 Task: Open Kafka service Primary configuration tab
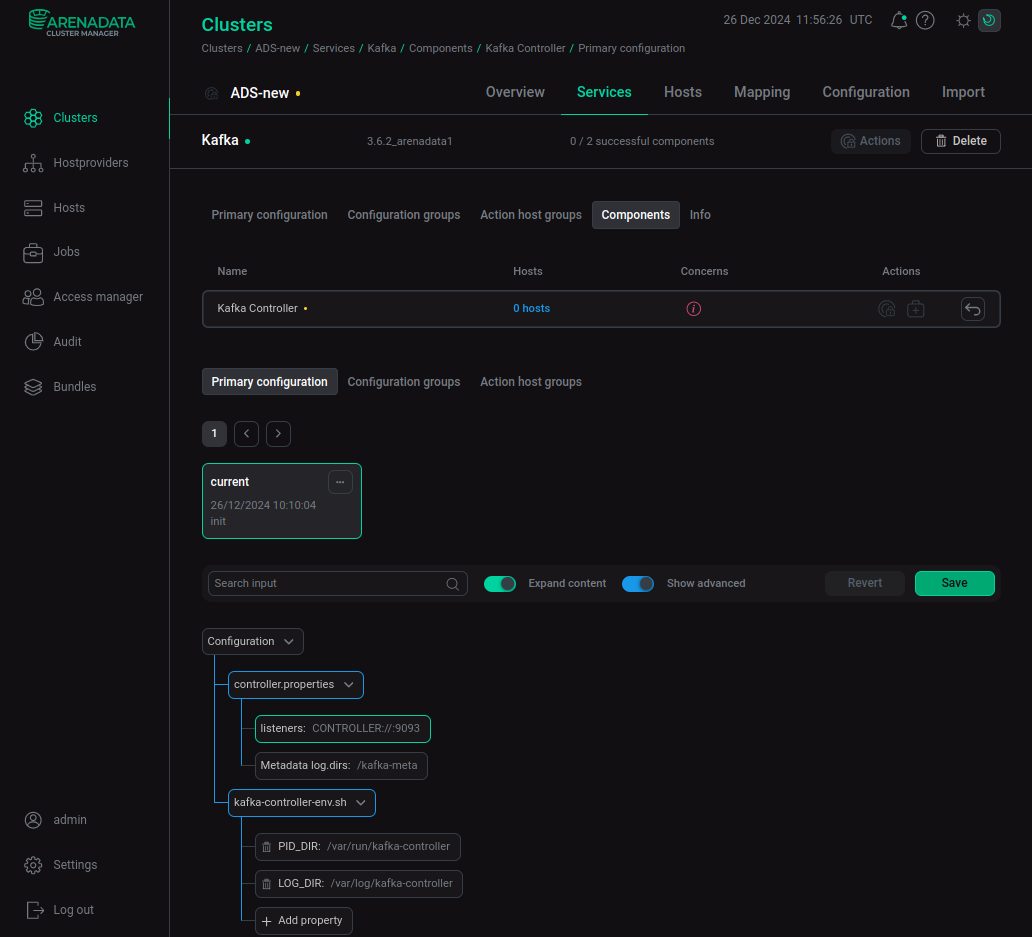tap(269, 215)
